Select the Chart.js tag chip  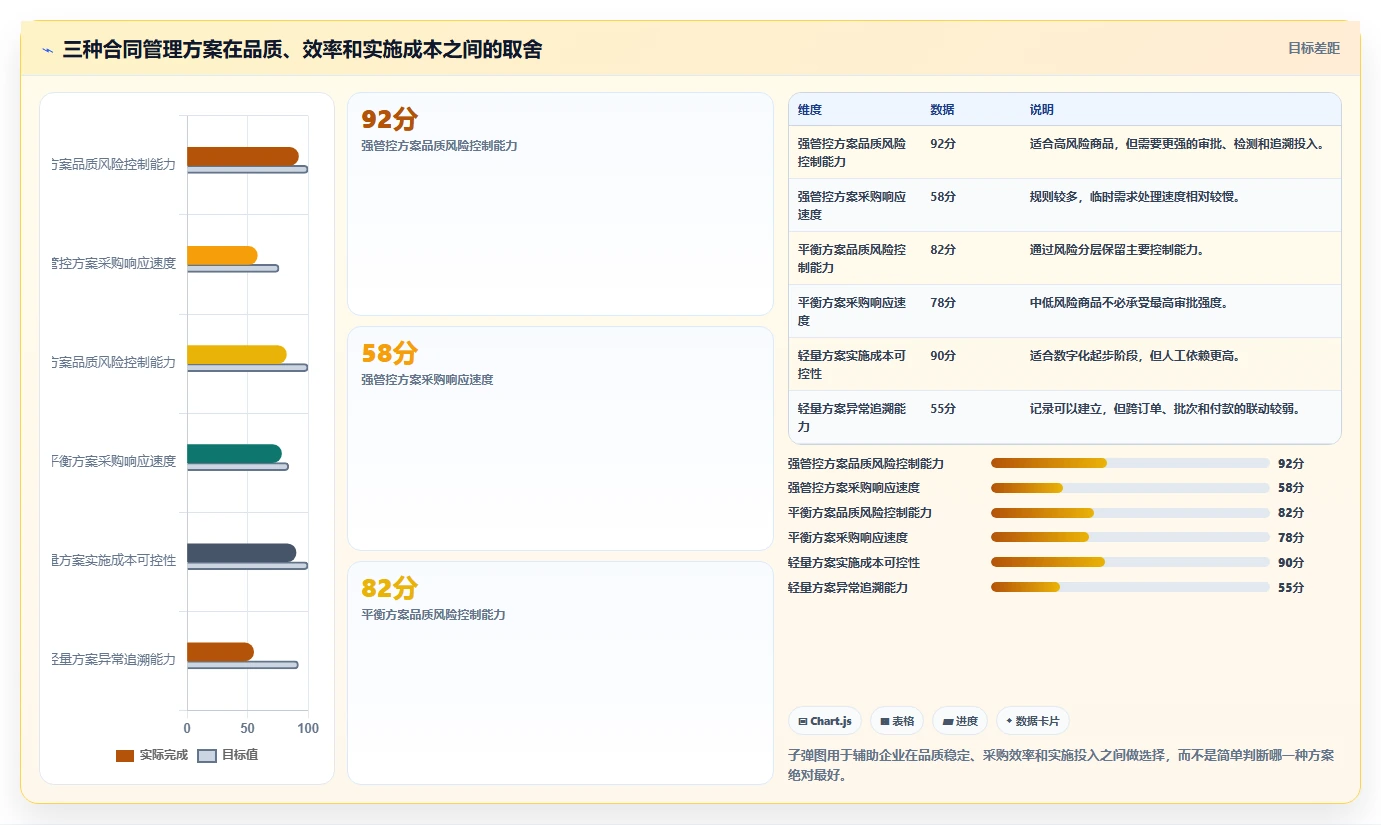tap(825, 721)
